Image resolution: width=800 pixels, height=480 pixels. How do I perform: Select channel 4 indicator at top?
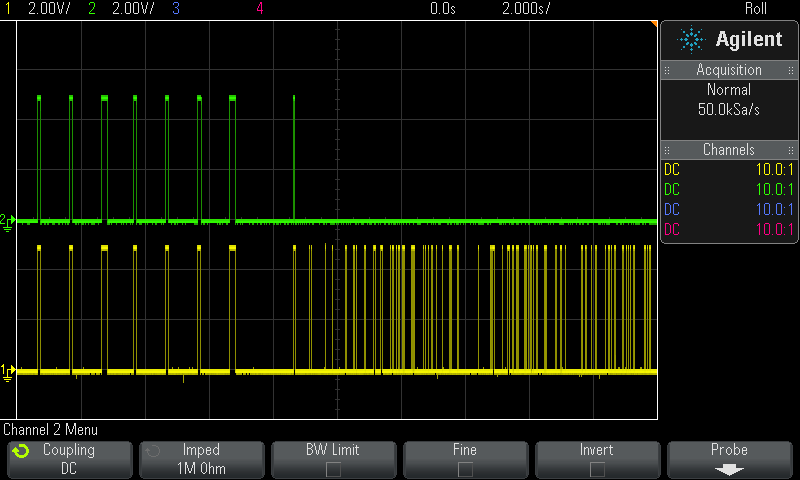click(260, 8)
